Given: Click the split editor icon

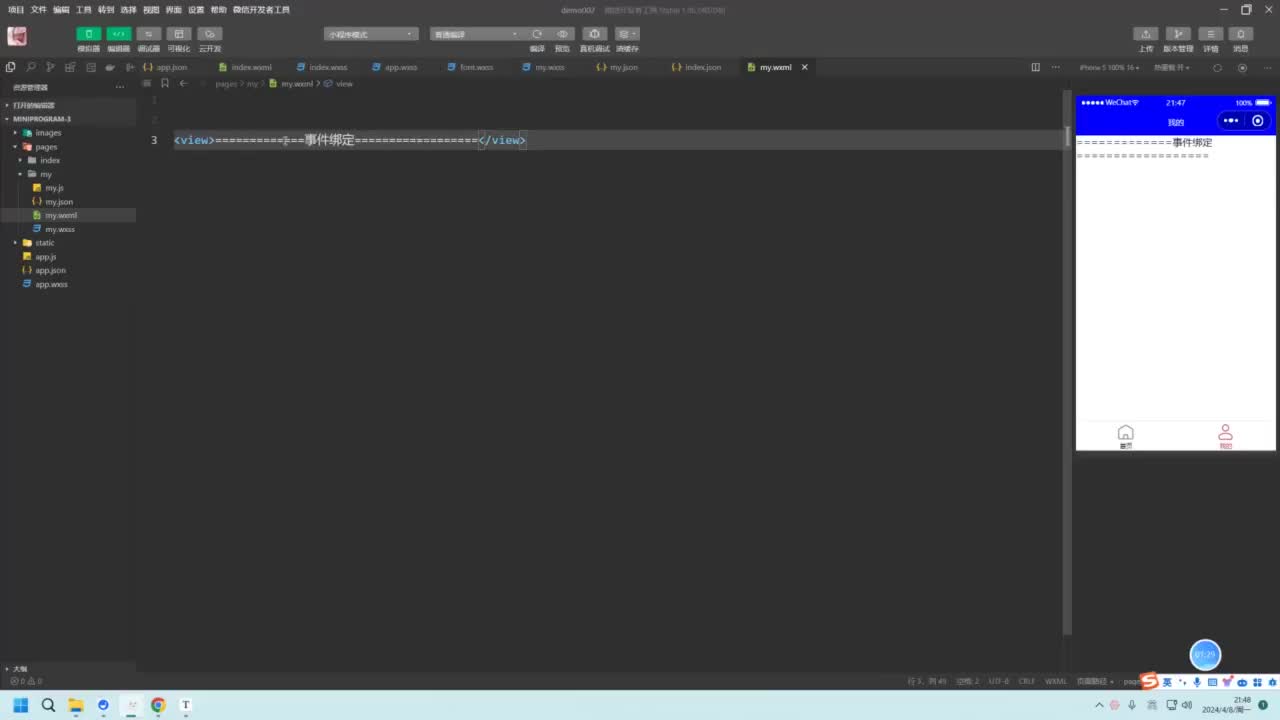Looking at the screenshot, I should point(1036,67).
